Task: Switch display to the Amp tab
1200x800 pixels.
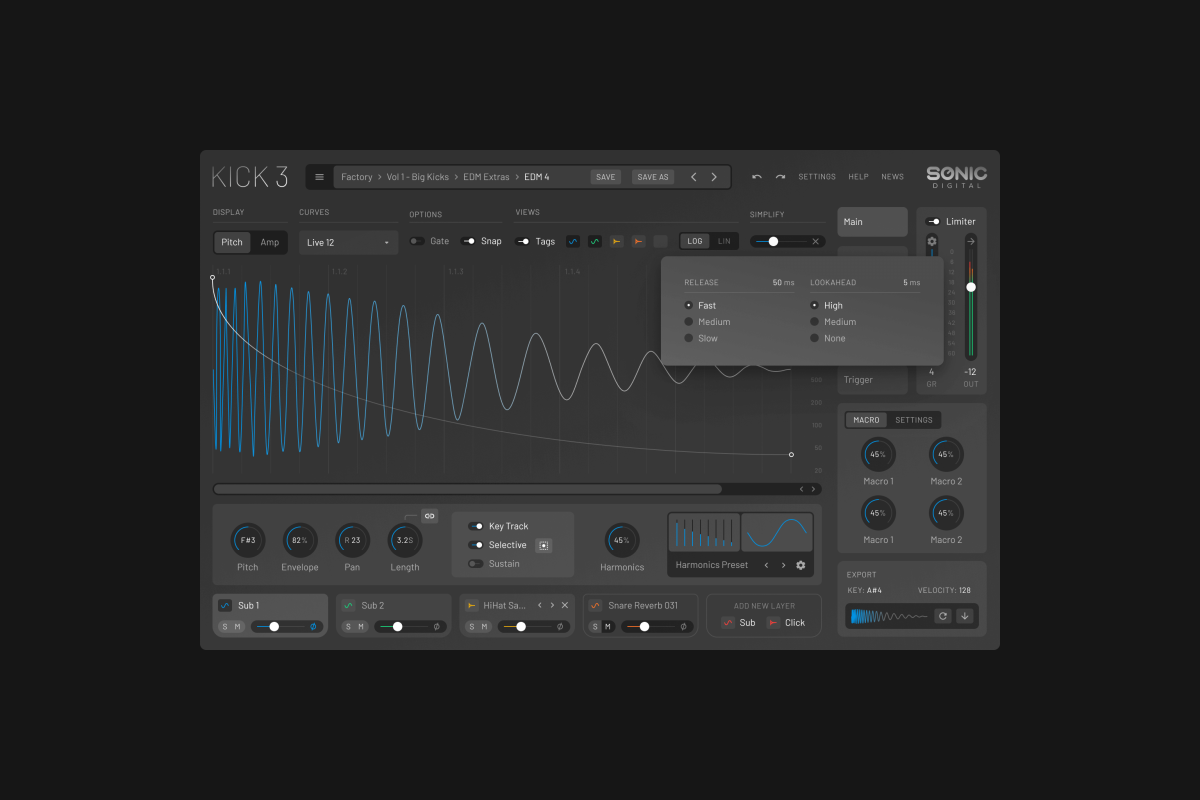Action: (x=269, y=242)
